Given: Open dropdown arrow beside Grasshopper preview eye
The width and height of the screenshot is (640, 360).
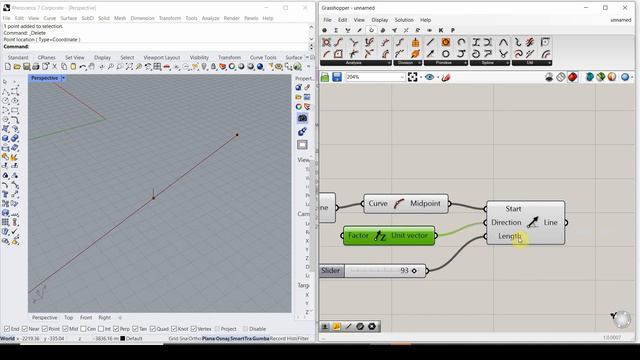Looking at the screenshot, I should pos(438,78).
